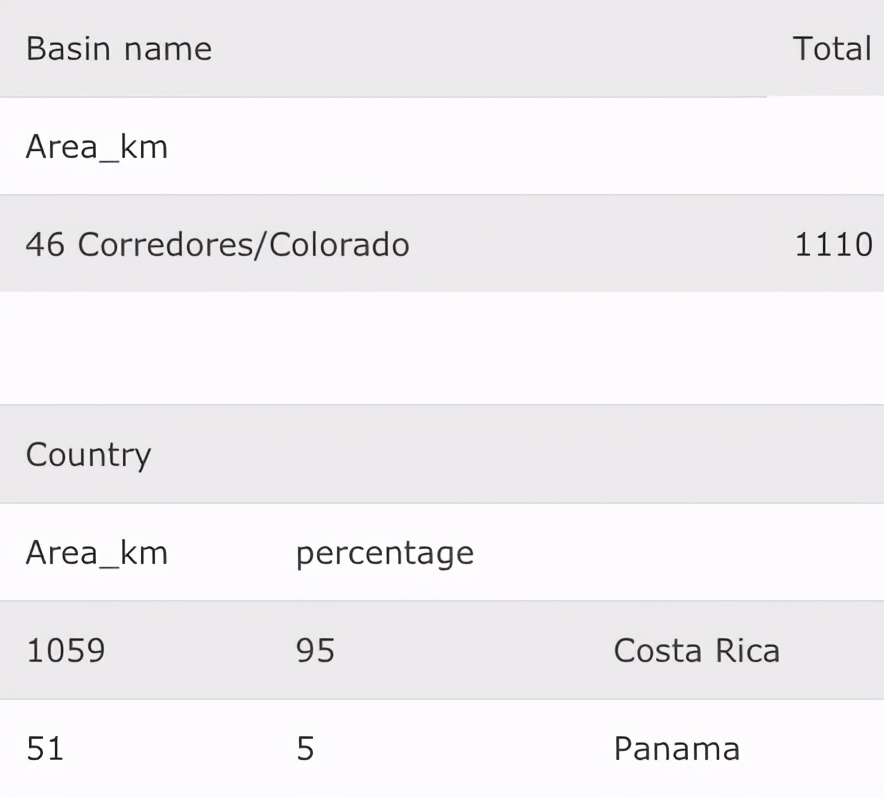Image resolution: width=884 pixels, height=798 pixels.
Task: Click the "percentage" column header
Action: tap(384, 553)
